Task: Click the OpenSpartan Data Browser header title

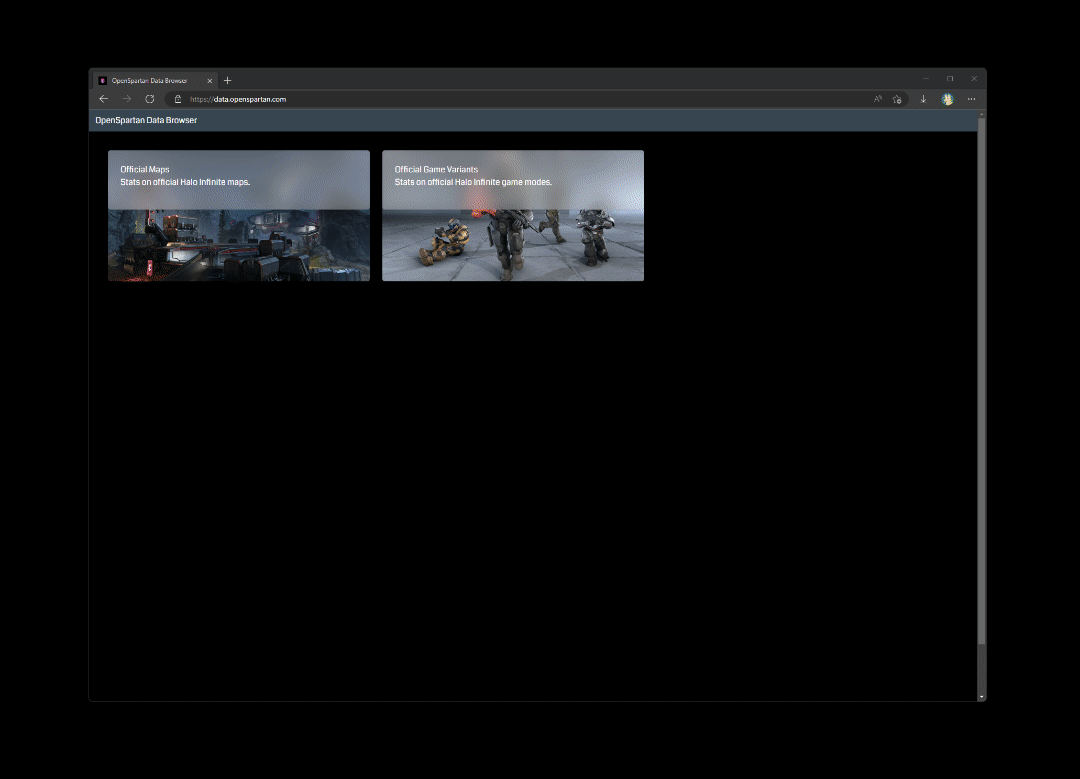Action: 146,120
